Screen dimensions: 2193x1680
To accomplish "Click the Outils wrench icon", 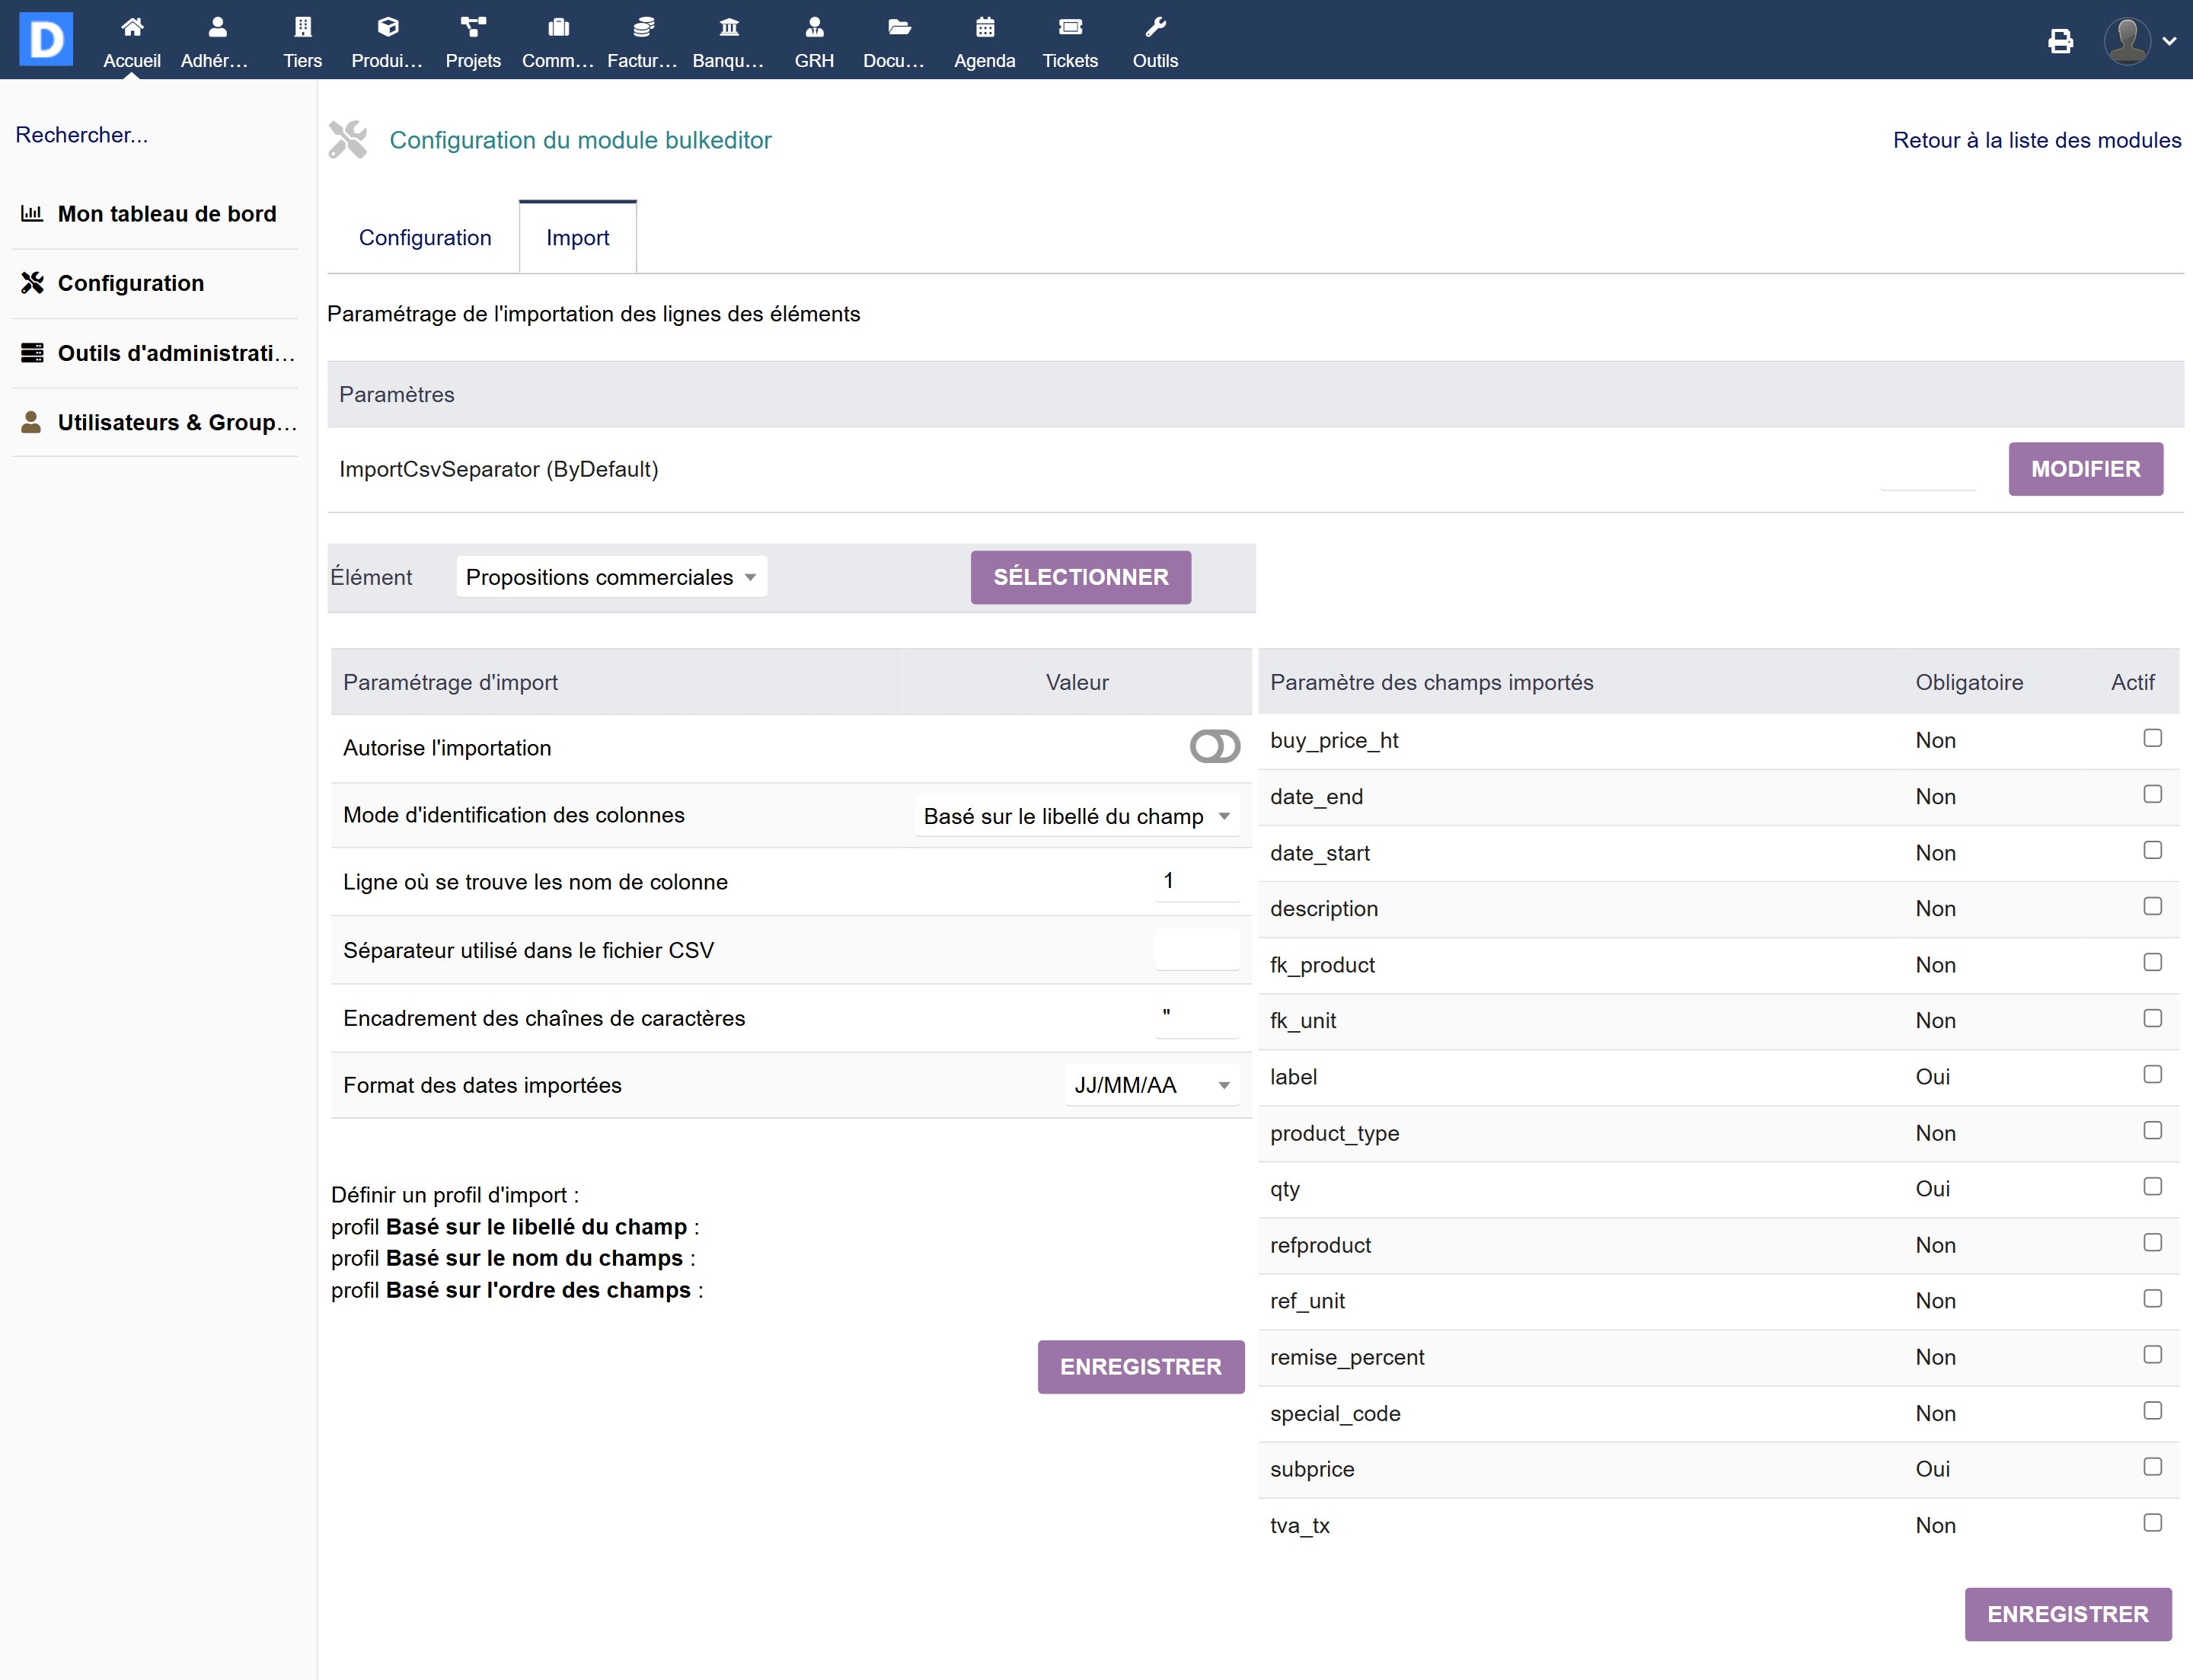I will tap(1155, 27).
